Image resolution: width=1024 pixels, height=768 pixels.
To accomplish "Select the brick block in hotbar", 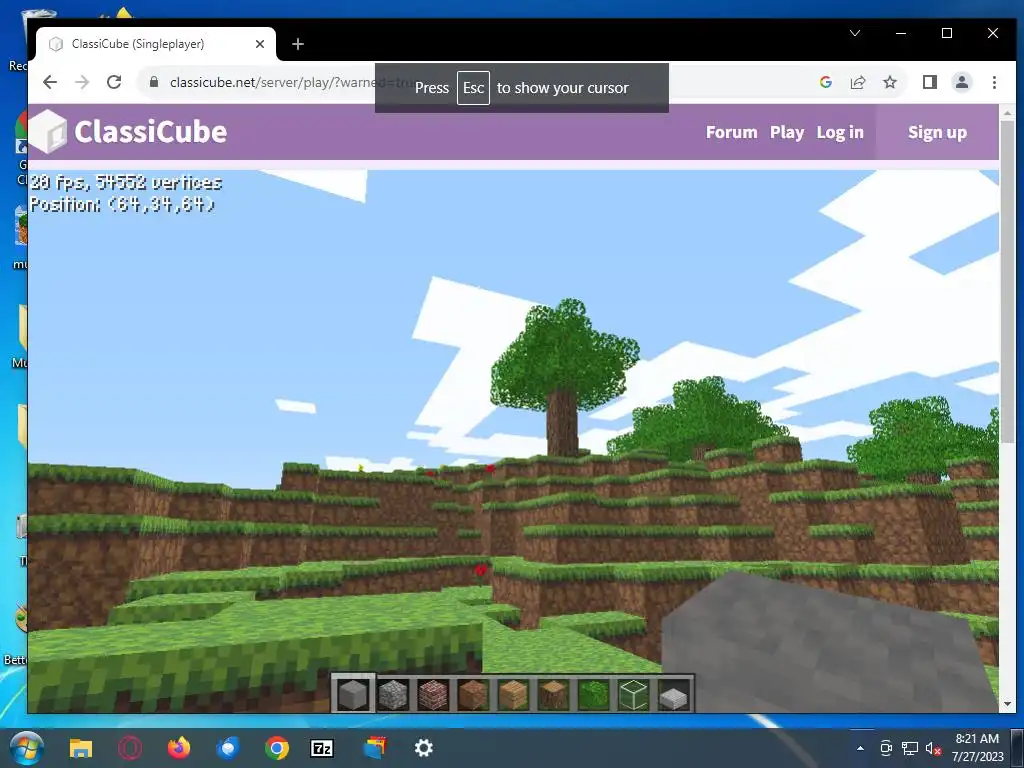I will [x=433, y=694].
